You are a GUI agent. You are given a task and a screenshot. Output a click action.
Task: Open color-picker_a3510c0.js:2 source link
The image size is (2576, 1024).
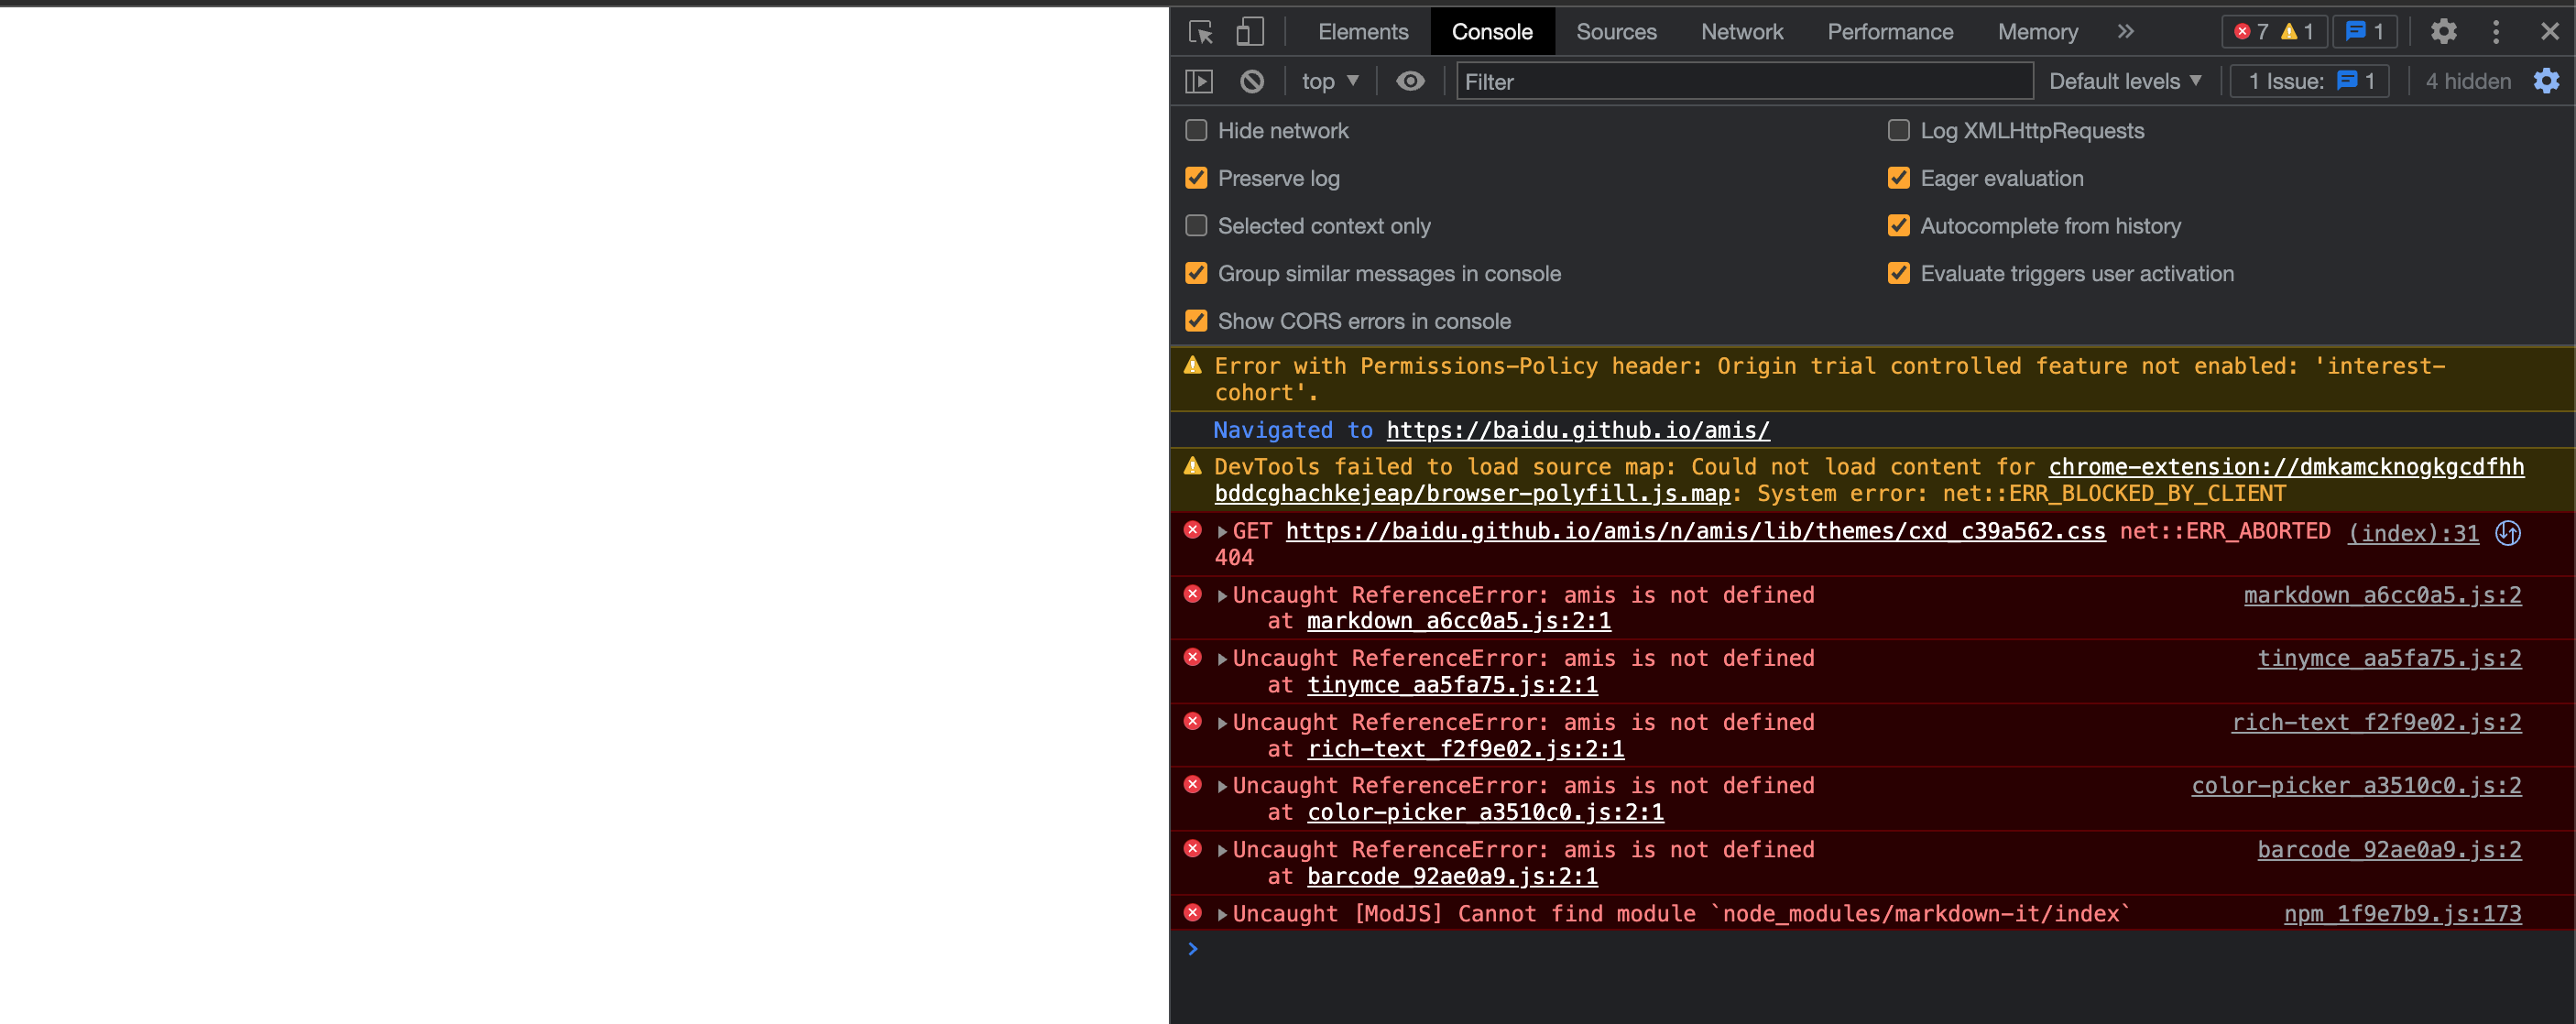tap(2356, 786)
